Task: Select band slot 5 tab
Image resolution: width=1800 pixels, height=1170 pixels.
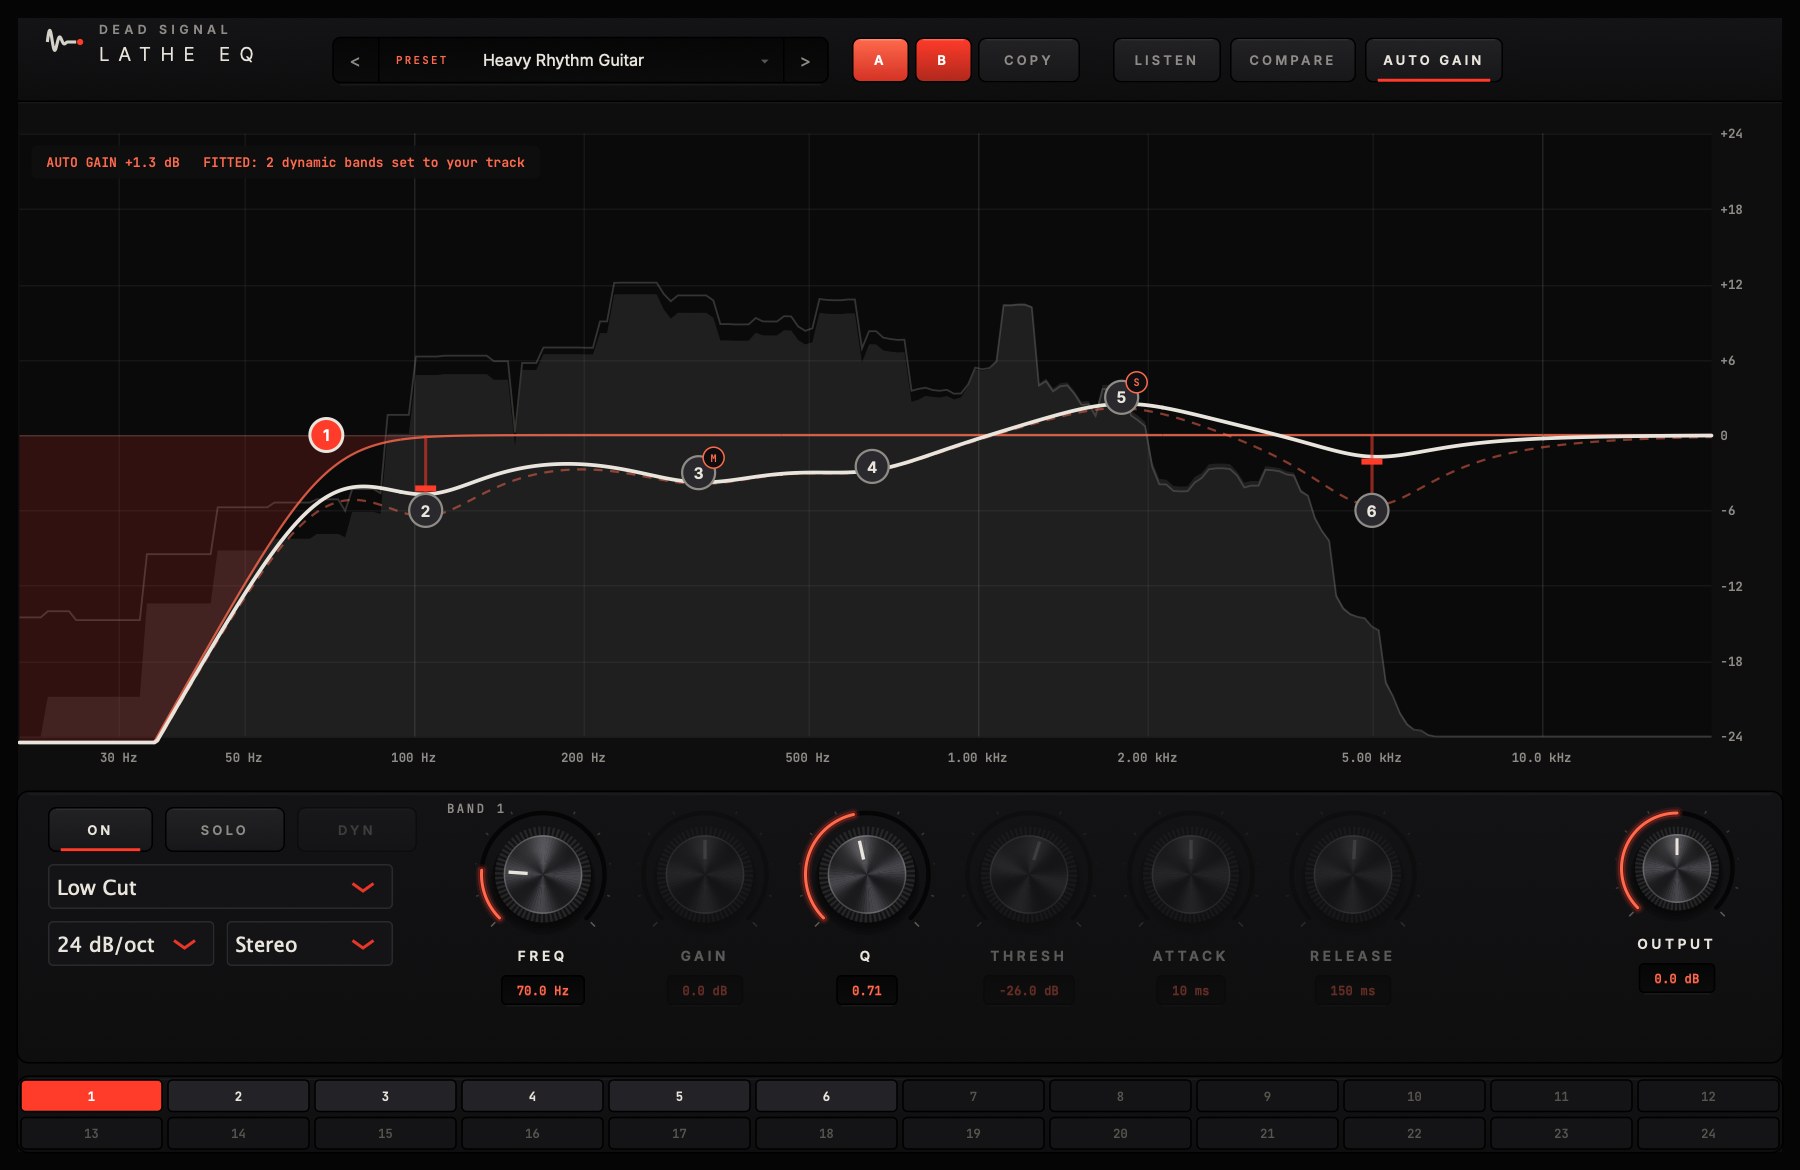Action: click(679, 1096)
